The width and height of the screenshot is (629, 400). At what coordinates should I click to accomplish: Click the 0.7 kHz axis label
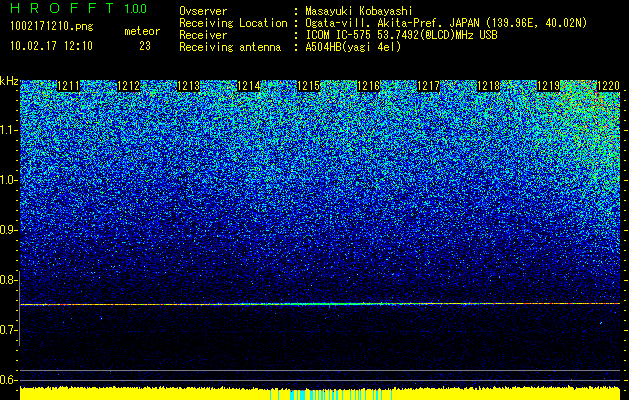(8, 330)
